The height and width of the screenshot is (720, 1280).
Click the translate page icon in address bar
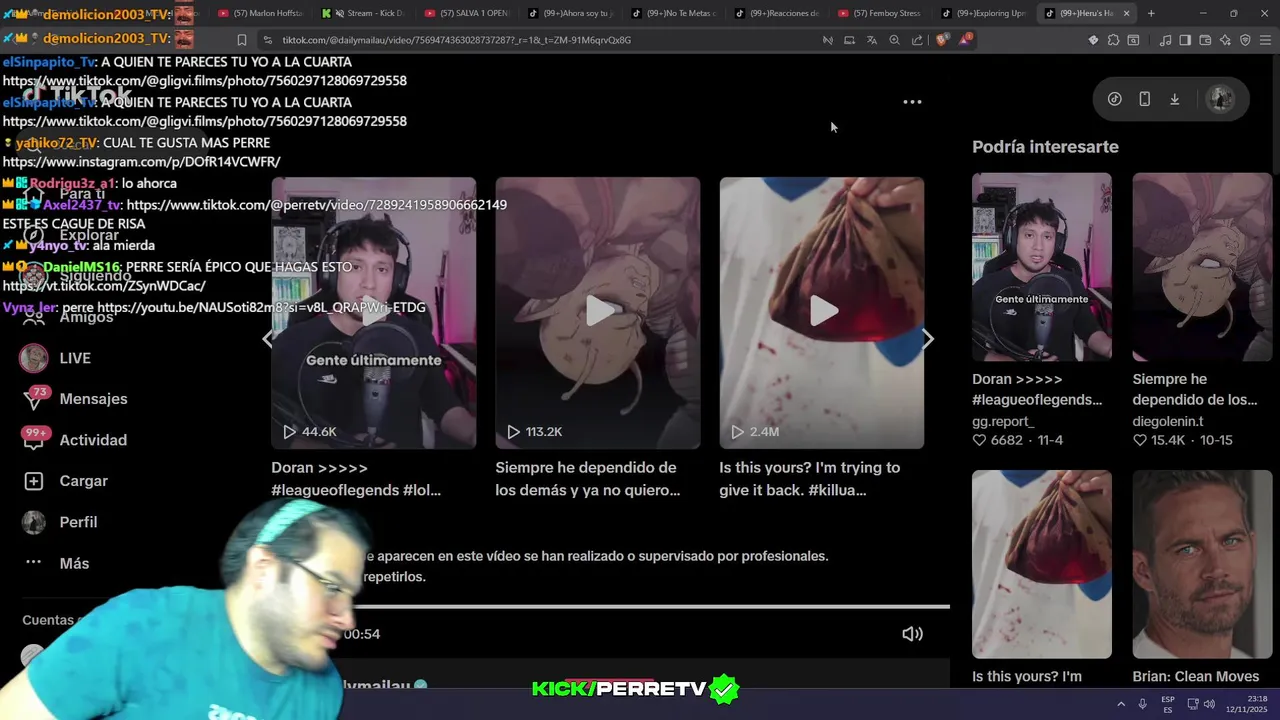coord(872,40)
